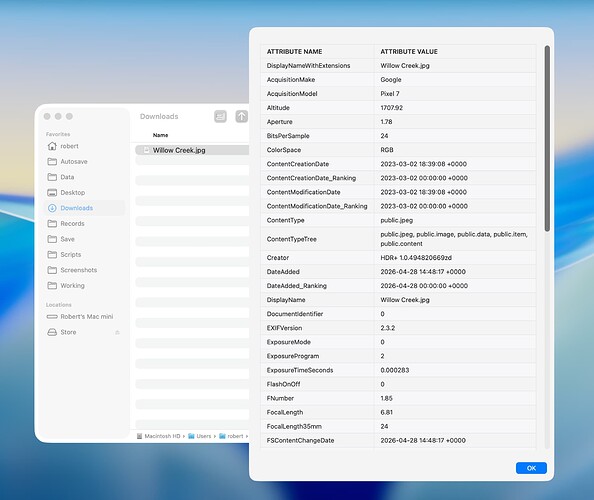Open the Save folder in the sidebar

[x=67, y=239]
